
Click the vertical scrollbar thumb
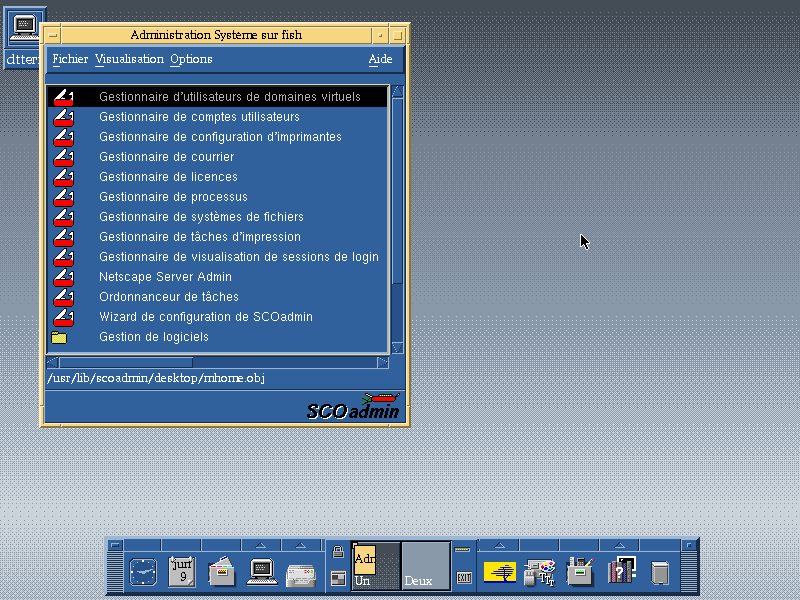pyautogui.click(x=397, y=191)
